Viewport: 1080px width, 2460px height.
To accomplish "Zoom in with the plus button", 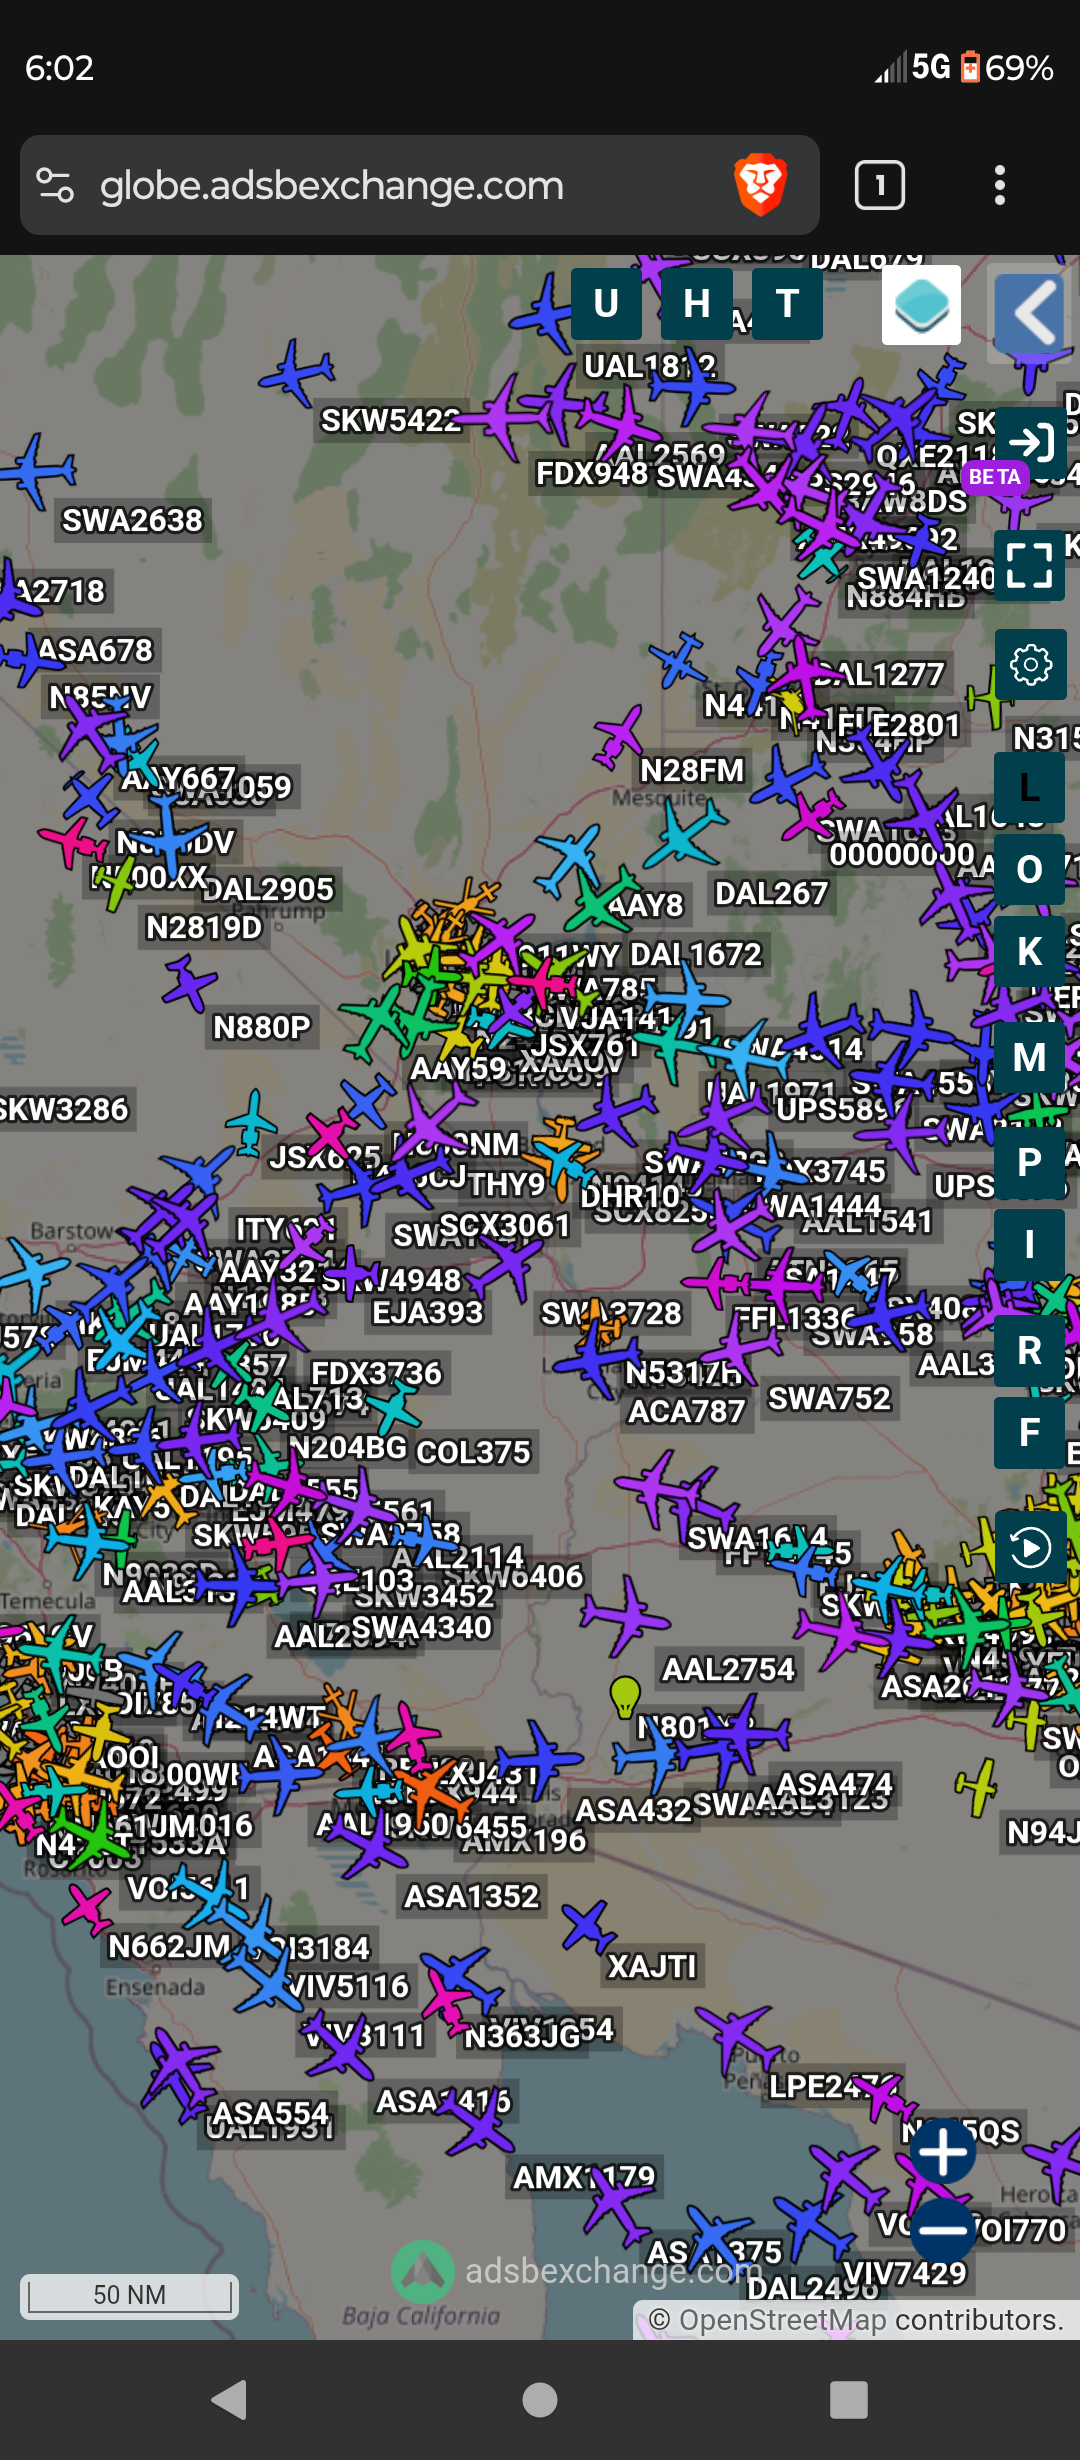I will (943, 2151).
